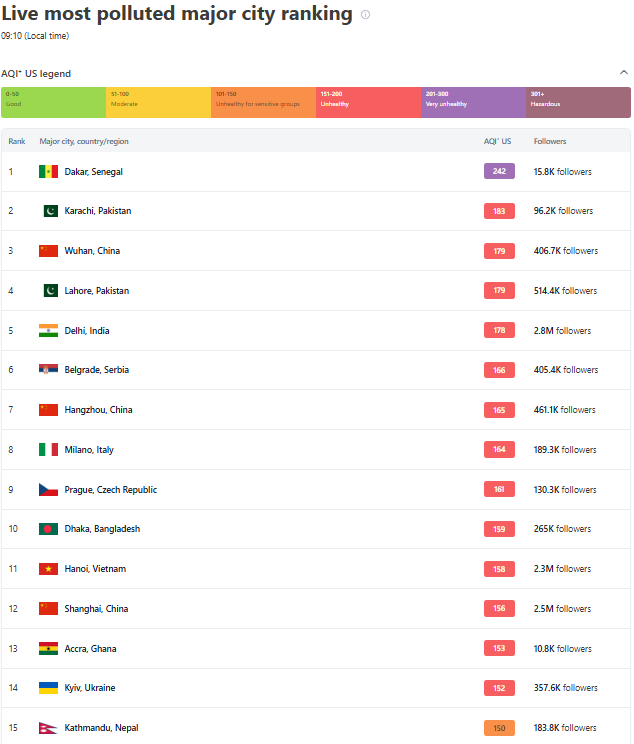Open the Delhi, India city link
634x744 pixels.
click(x=87, y=331)
